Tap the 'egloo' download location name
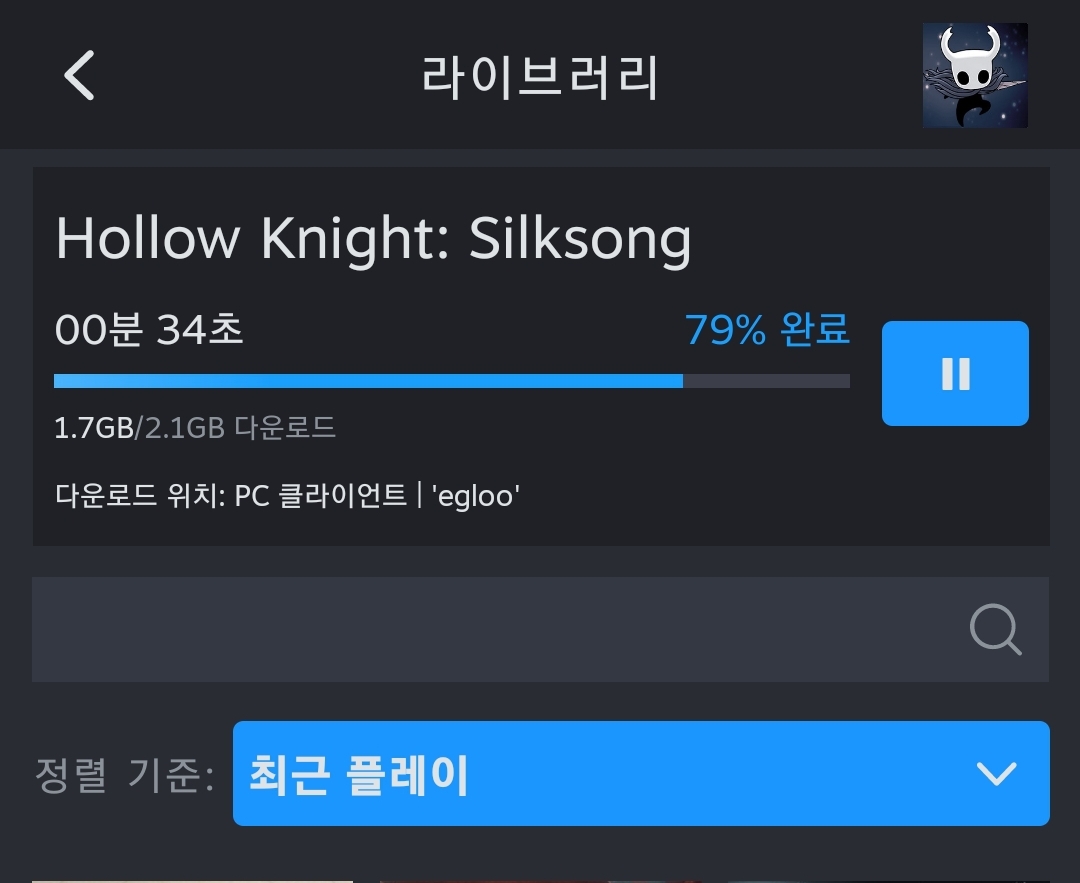 pyautogui.click(x=475, y=496)
